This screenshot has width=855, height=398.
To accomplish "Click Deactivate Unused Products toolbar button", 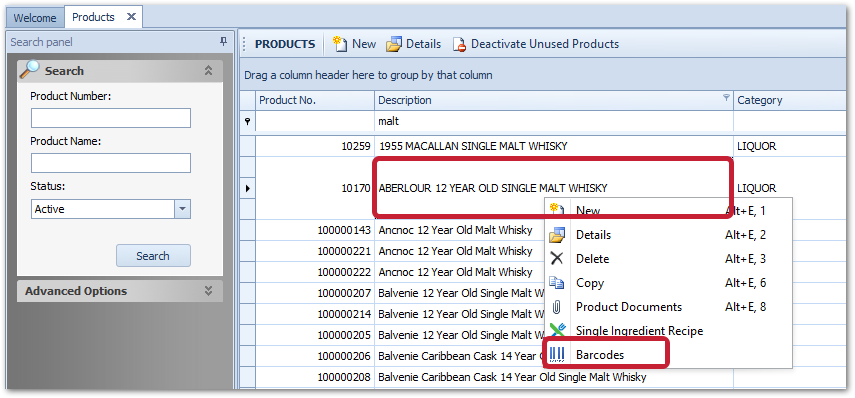I will [536, 44].
